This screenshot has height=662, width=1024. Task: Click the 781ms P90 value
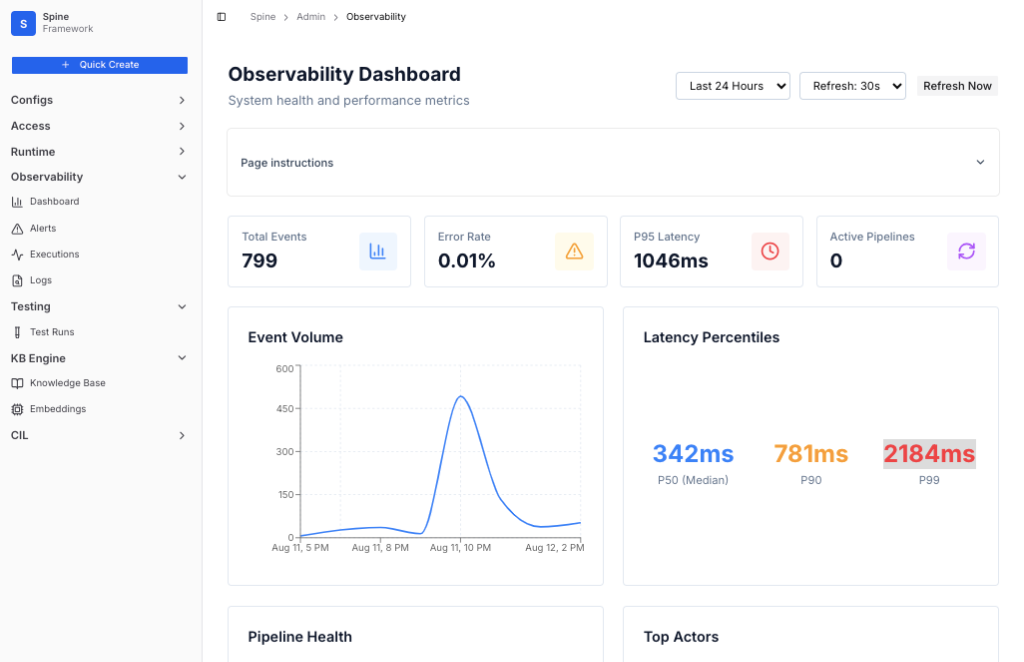click(811, 453)
